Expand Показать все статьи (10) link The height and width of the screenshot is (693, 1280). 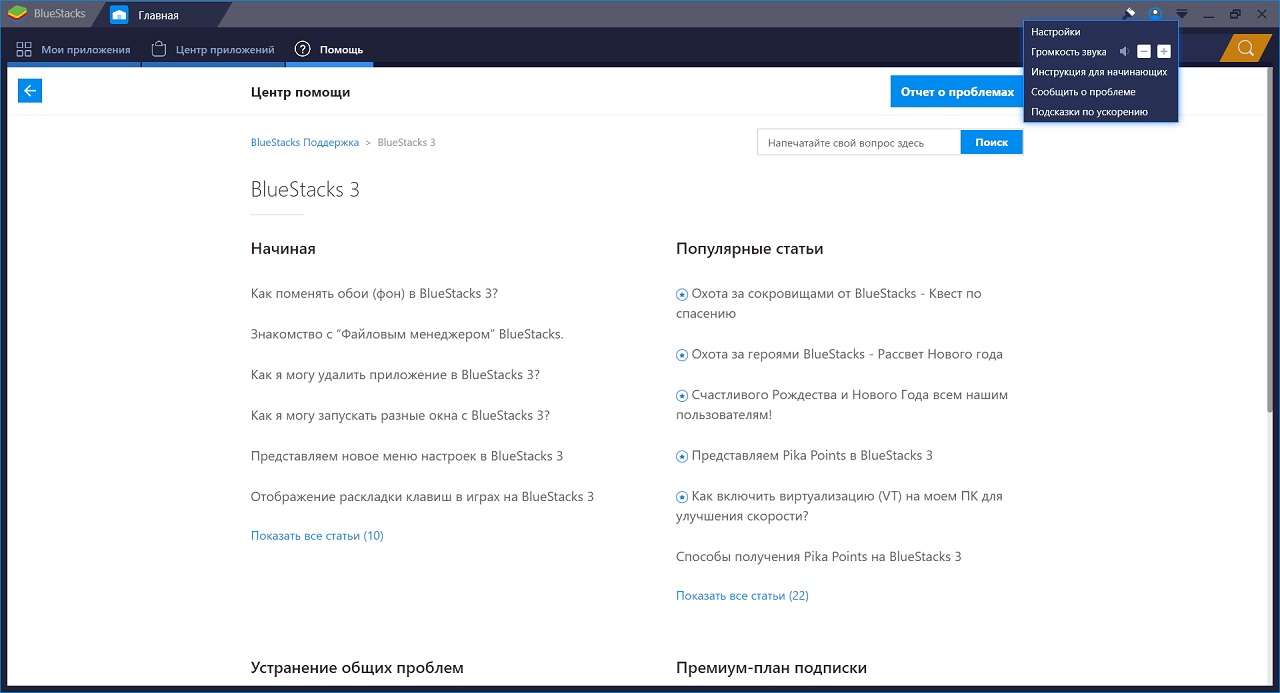click(x=317, y=536)
